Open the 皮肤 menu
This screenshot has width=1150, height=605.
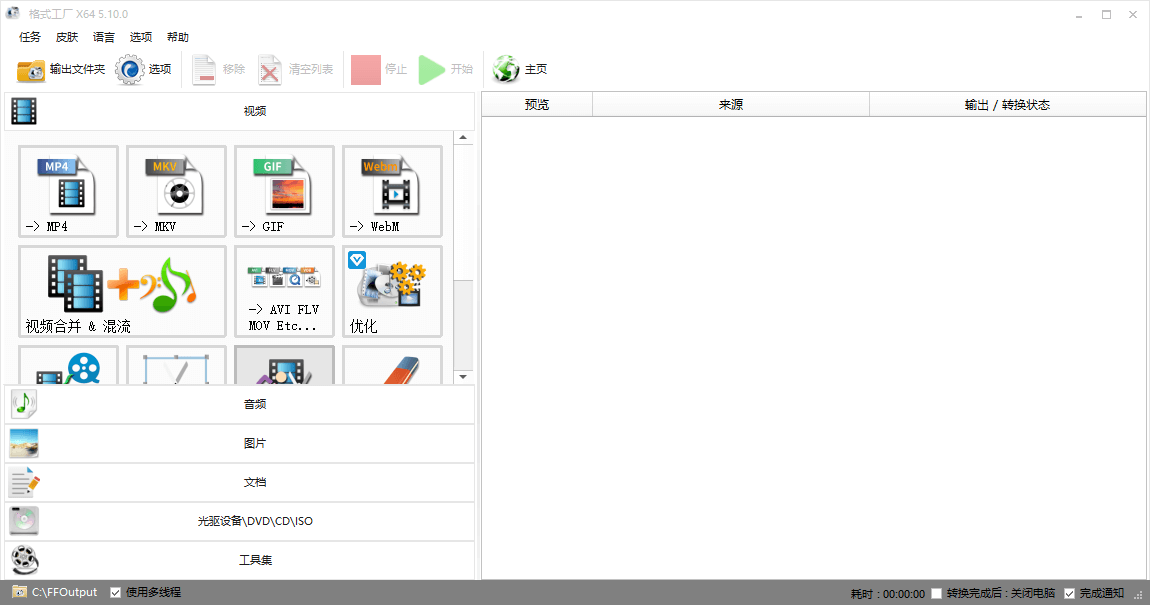[67, 37]
